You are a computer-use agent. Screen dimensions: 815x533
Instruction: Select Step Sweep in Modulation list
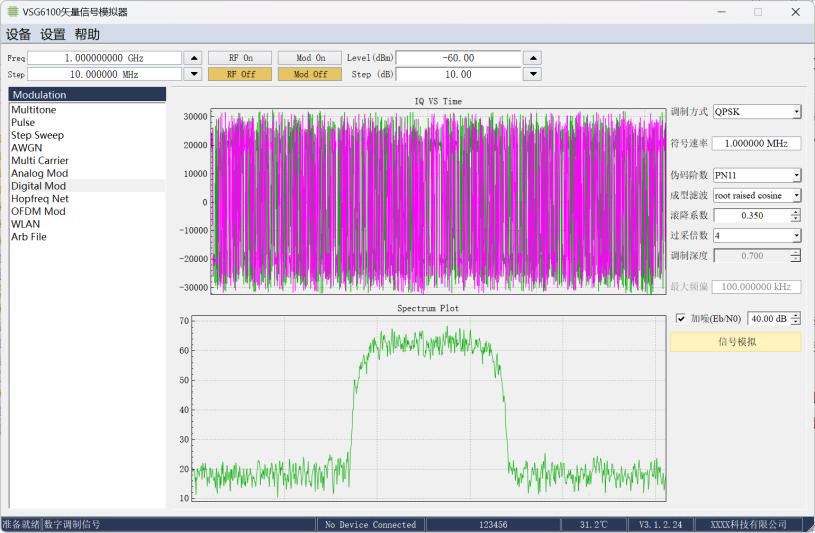tap(87, 135)
